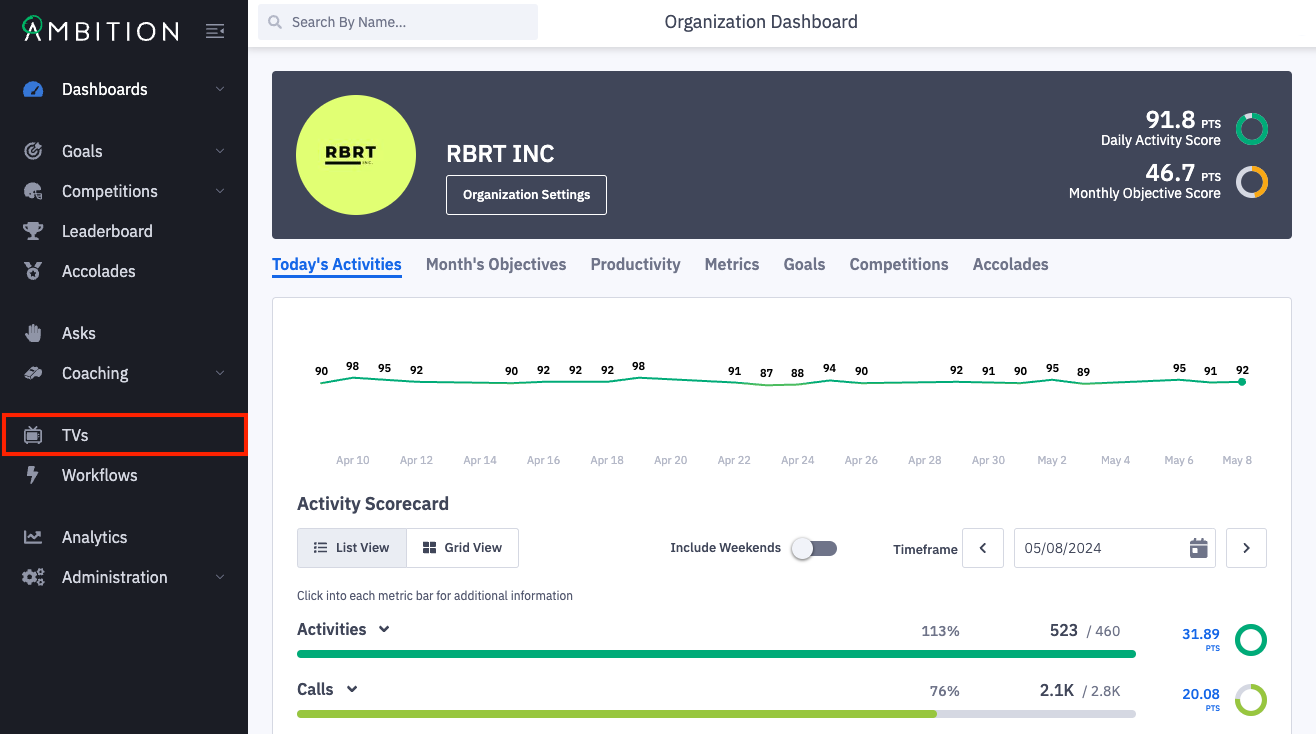Click the Search By Name field
The image size is (1316, 734).
[x=398, y=22]
